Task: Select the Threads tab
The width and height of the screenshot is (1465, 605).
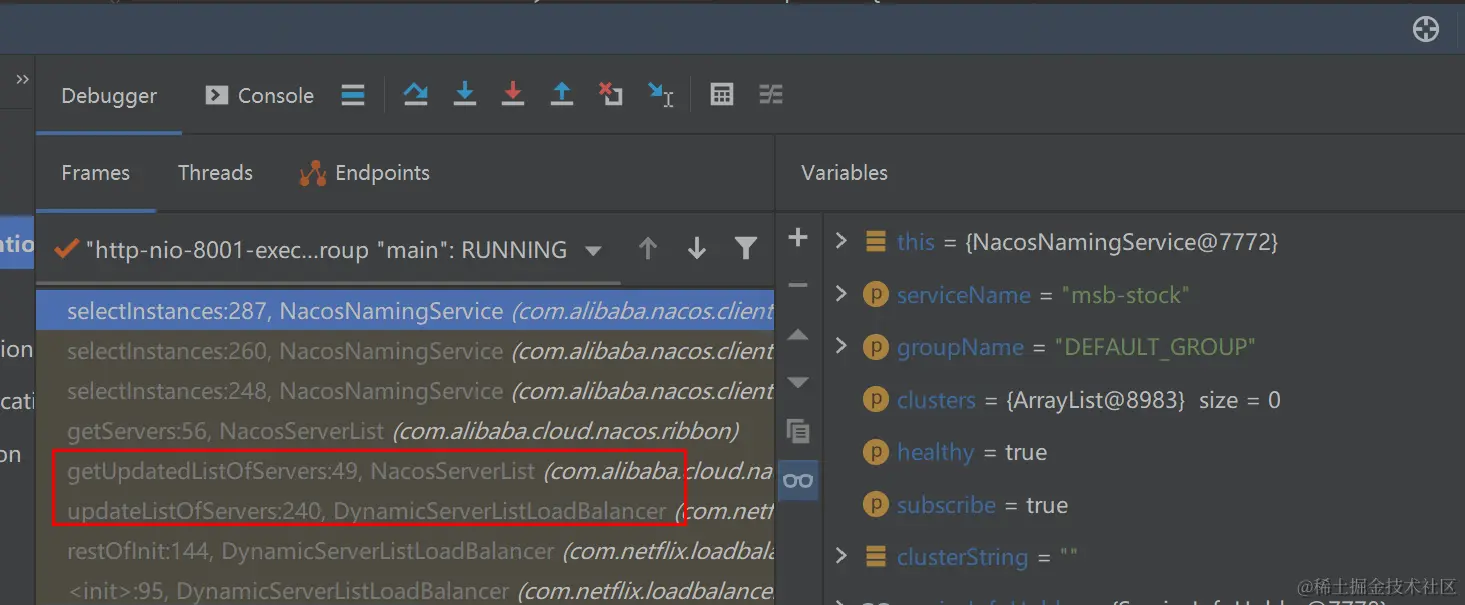Action: tap(215, 173)
